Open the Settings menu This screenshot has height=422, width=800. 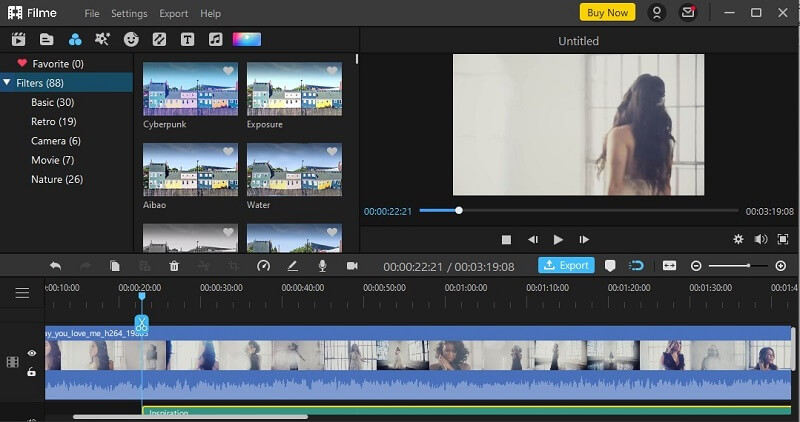[129, 13]
